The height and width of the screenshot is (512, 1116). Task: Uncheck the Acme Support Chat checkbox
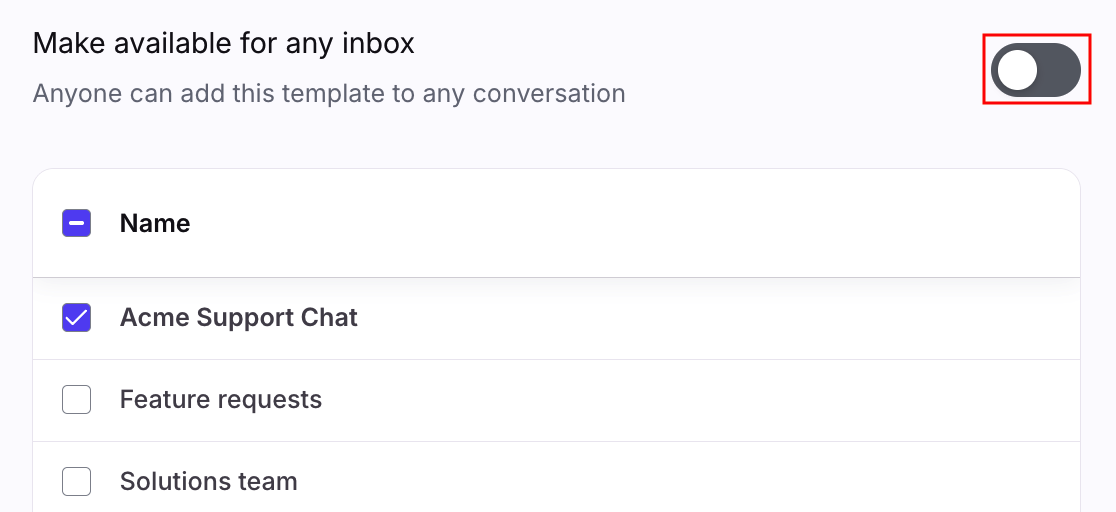77,318
